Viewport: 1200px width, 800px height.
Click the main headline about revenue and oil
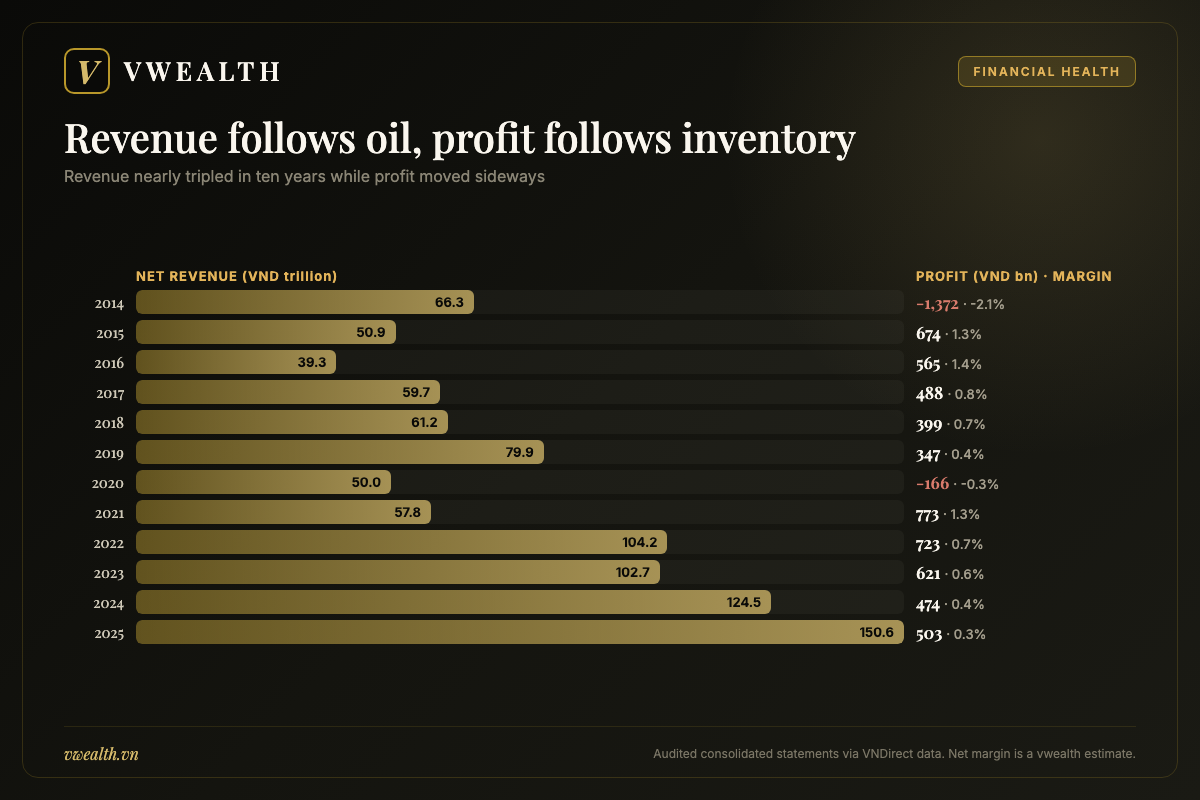tap(460, 139)
